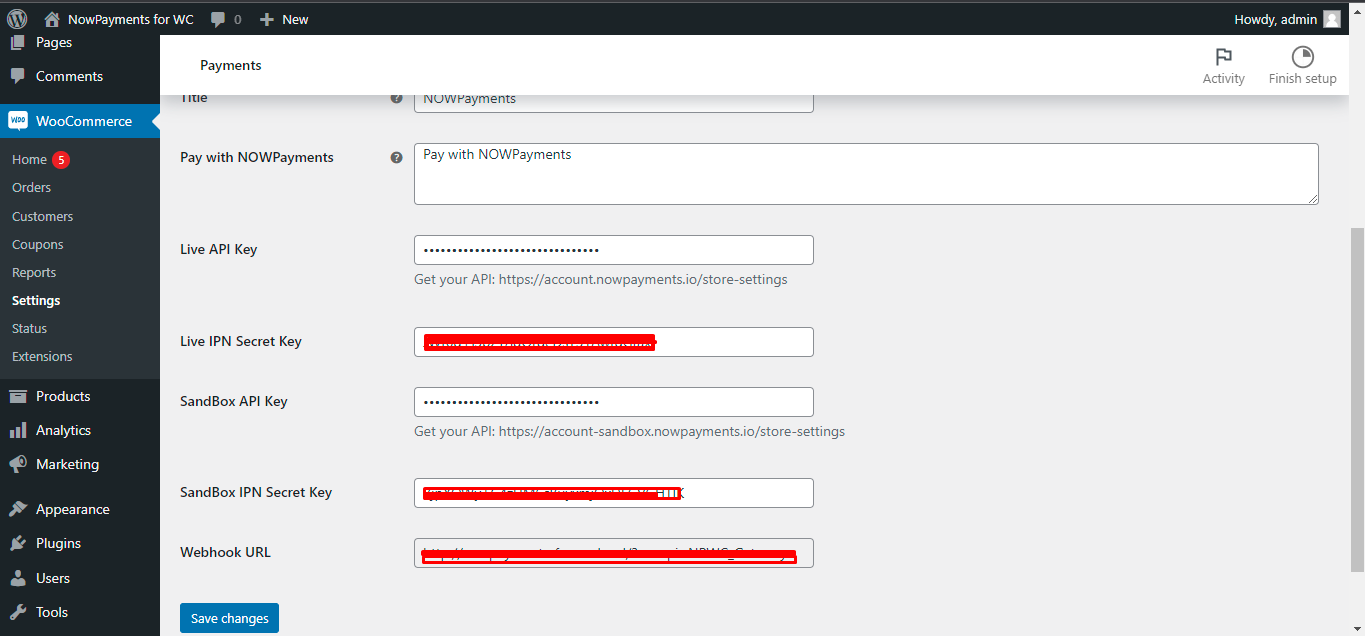The height and width of the screenshot is (636, 1365).
Task: Click the SandBox API Key label
Action: [234, 401]
